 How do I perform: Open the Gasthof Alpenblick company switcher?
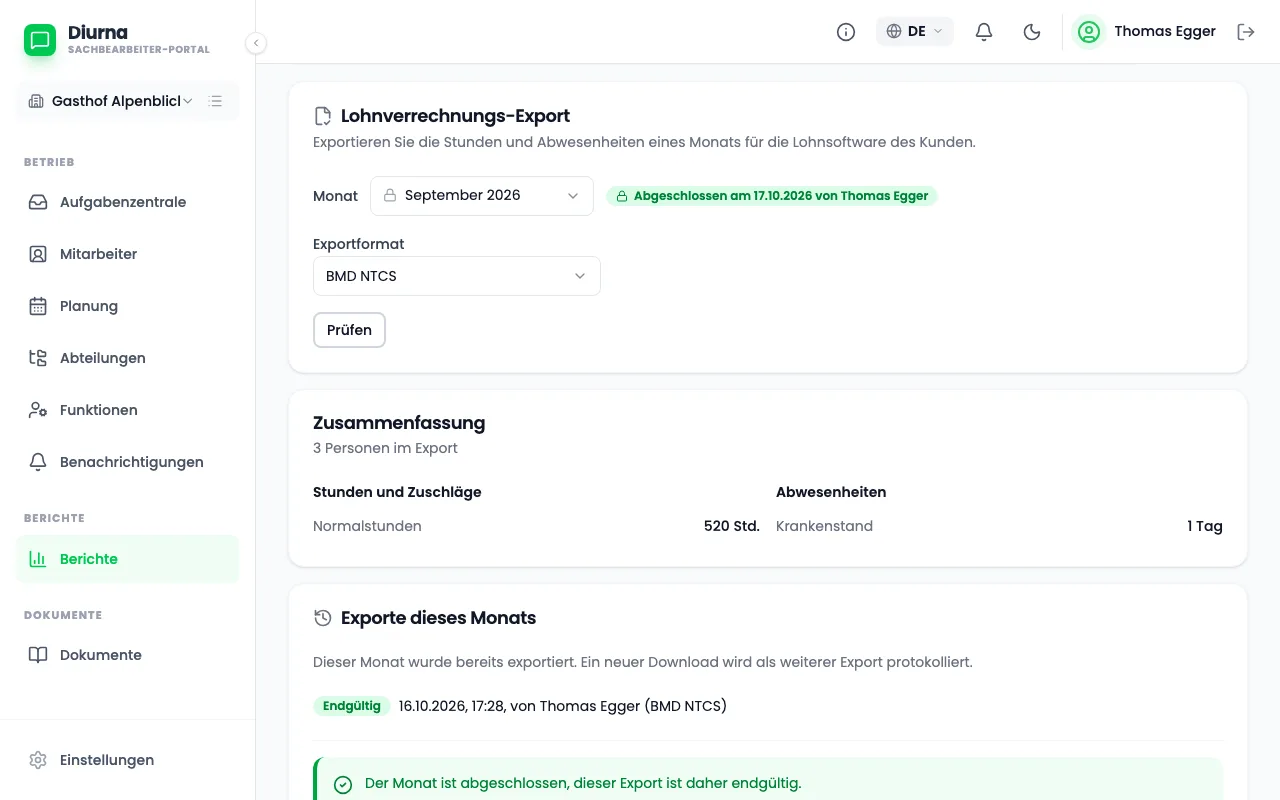pos(111,101)
